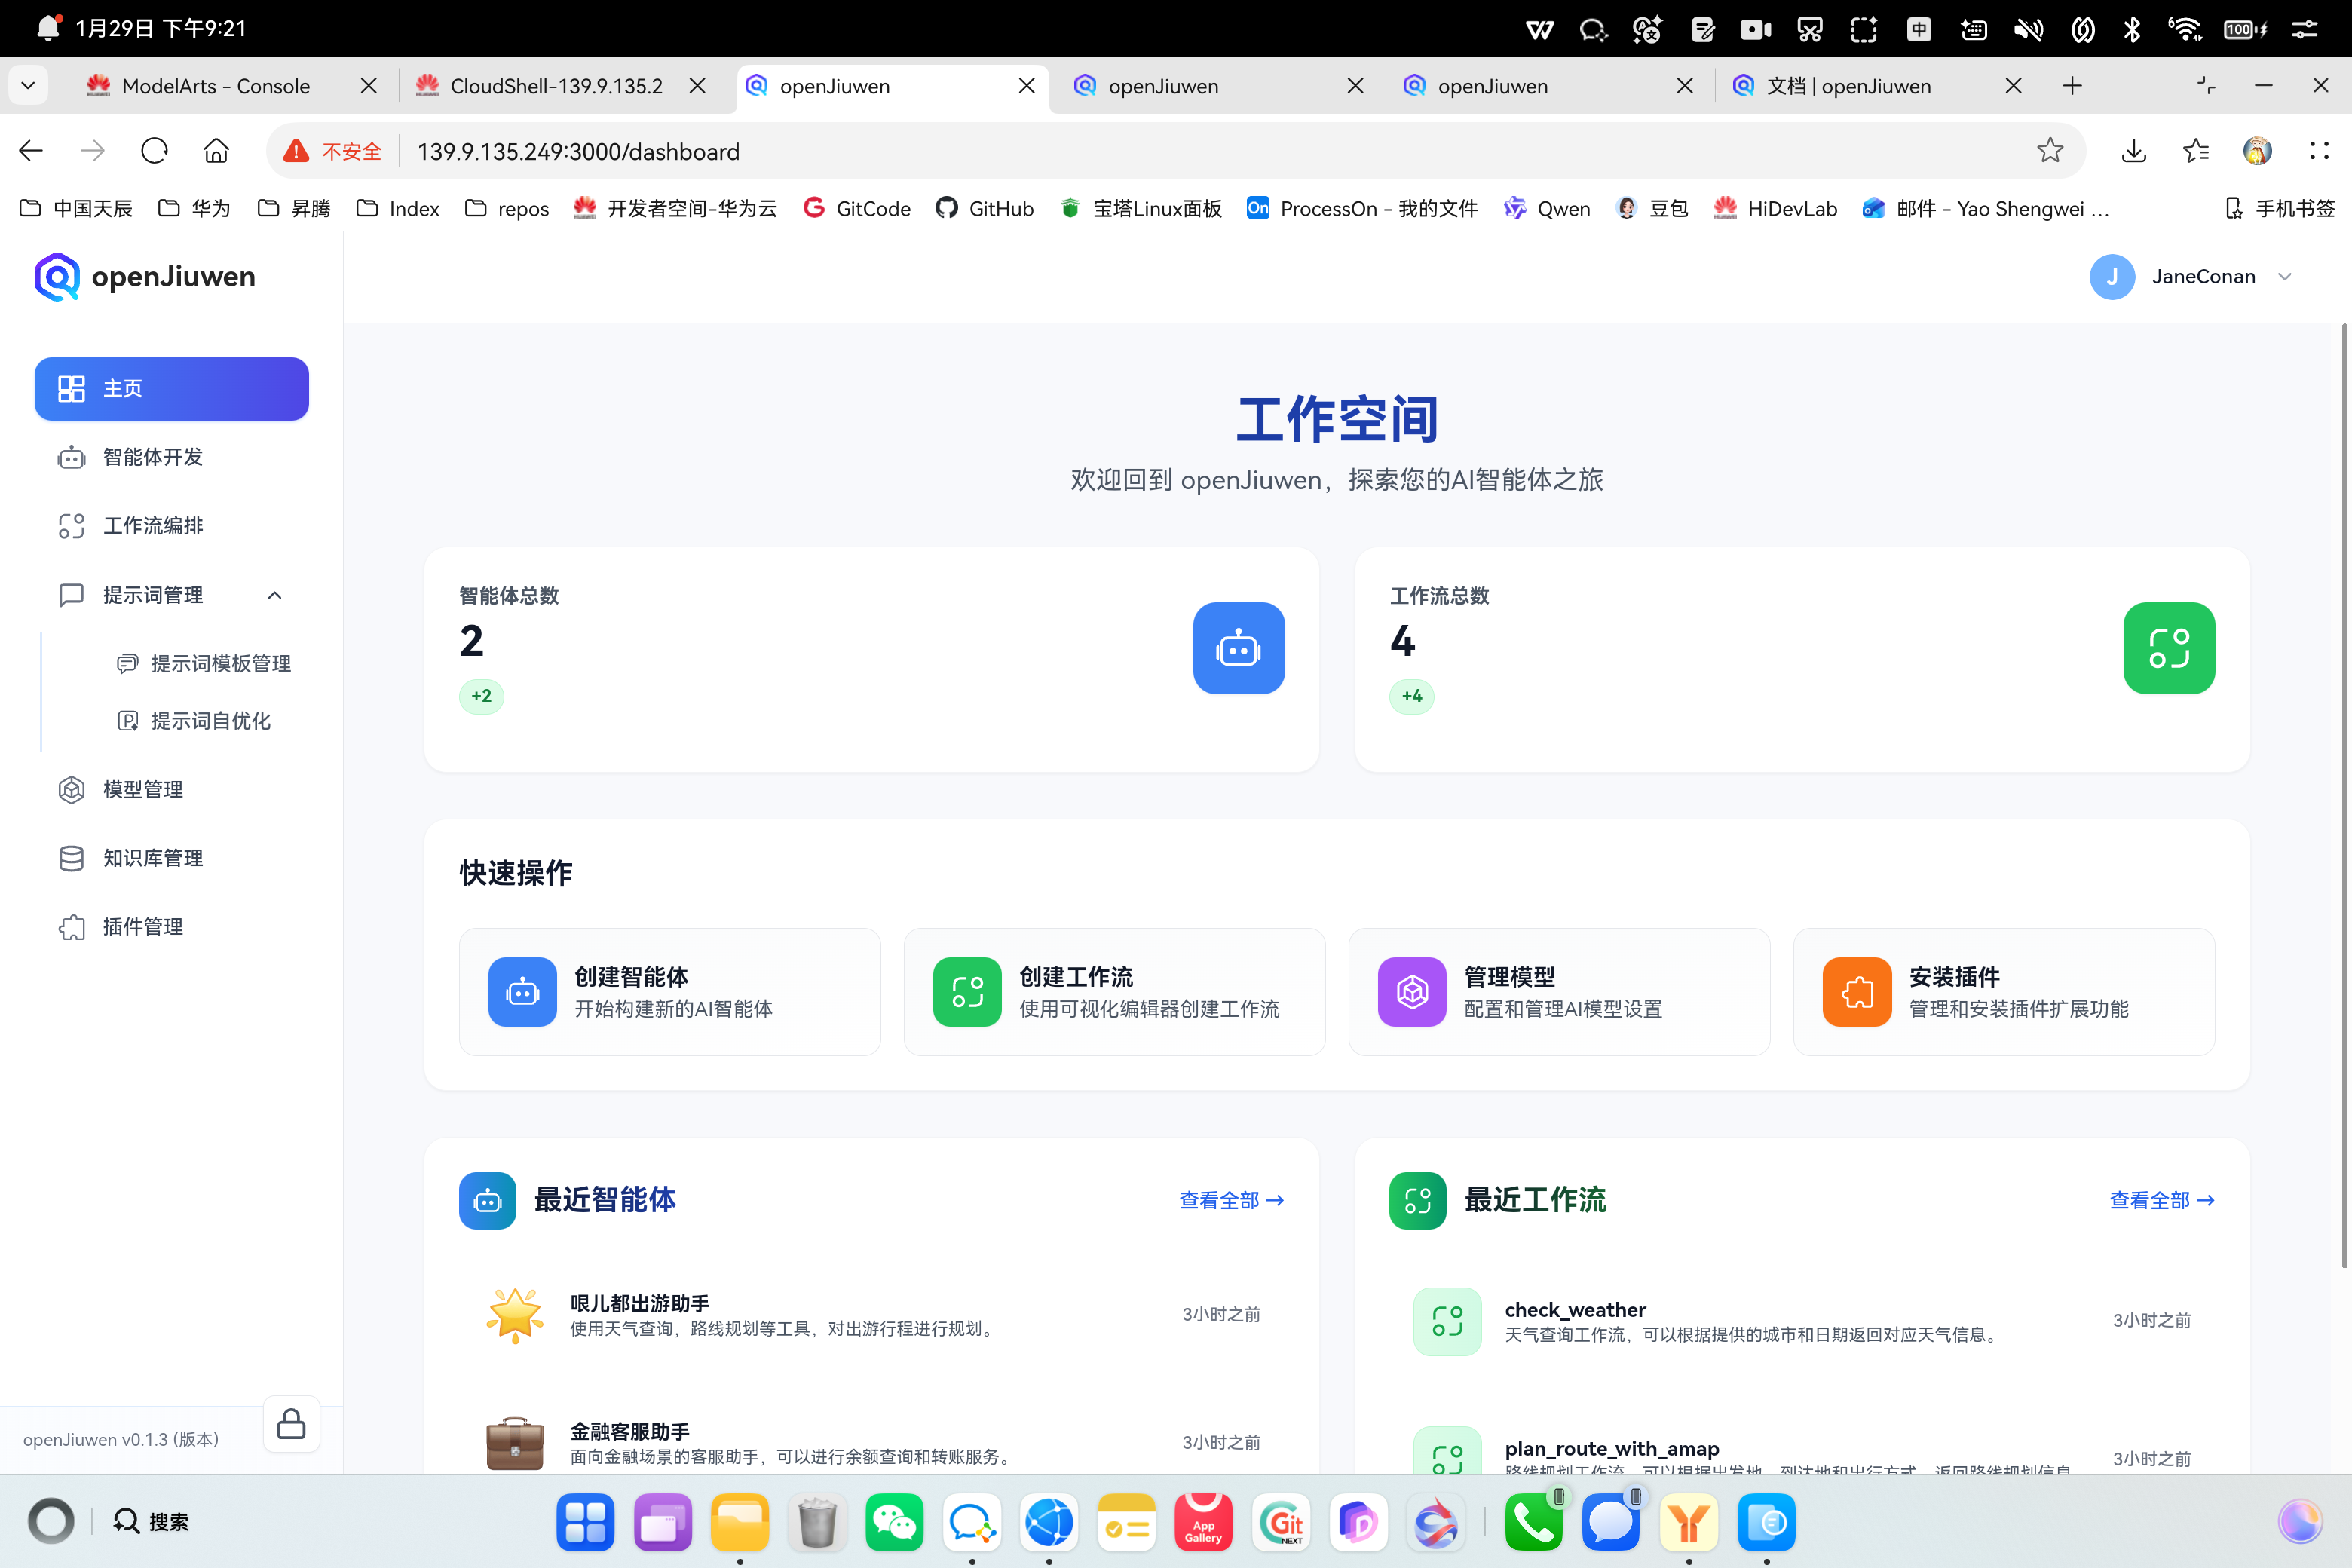Switch to the ModelArts - Console tab
The image size is (2352, 1568).
point(215,86)
